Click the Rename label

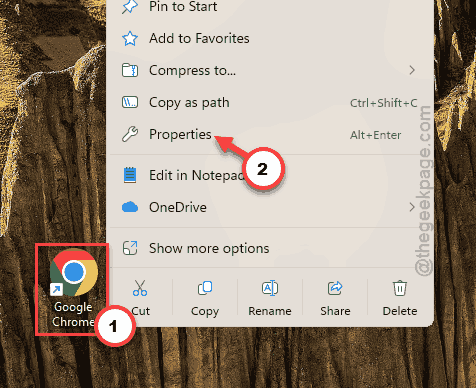pos(270,311)
